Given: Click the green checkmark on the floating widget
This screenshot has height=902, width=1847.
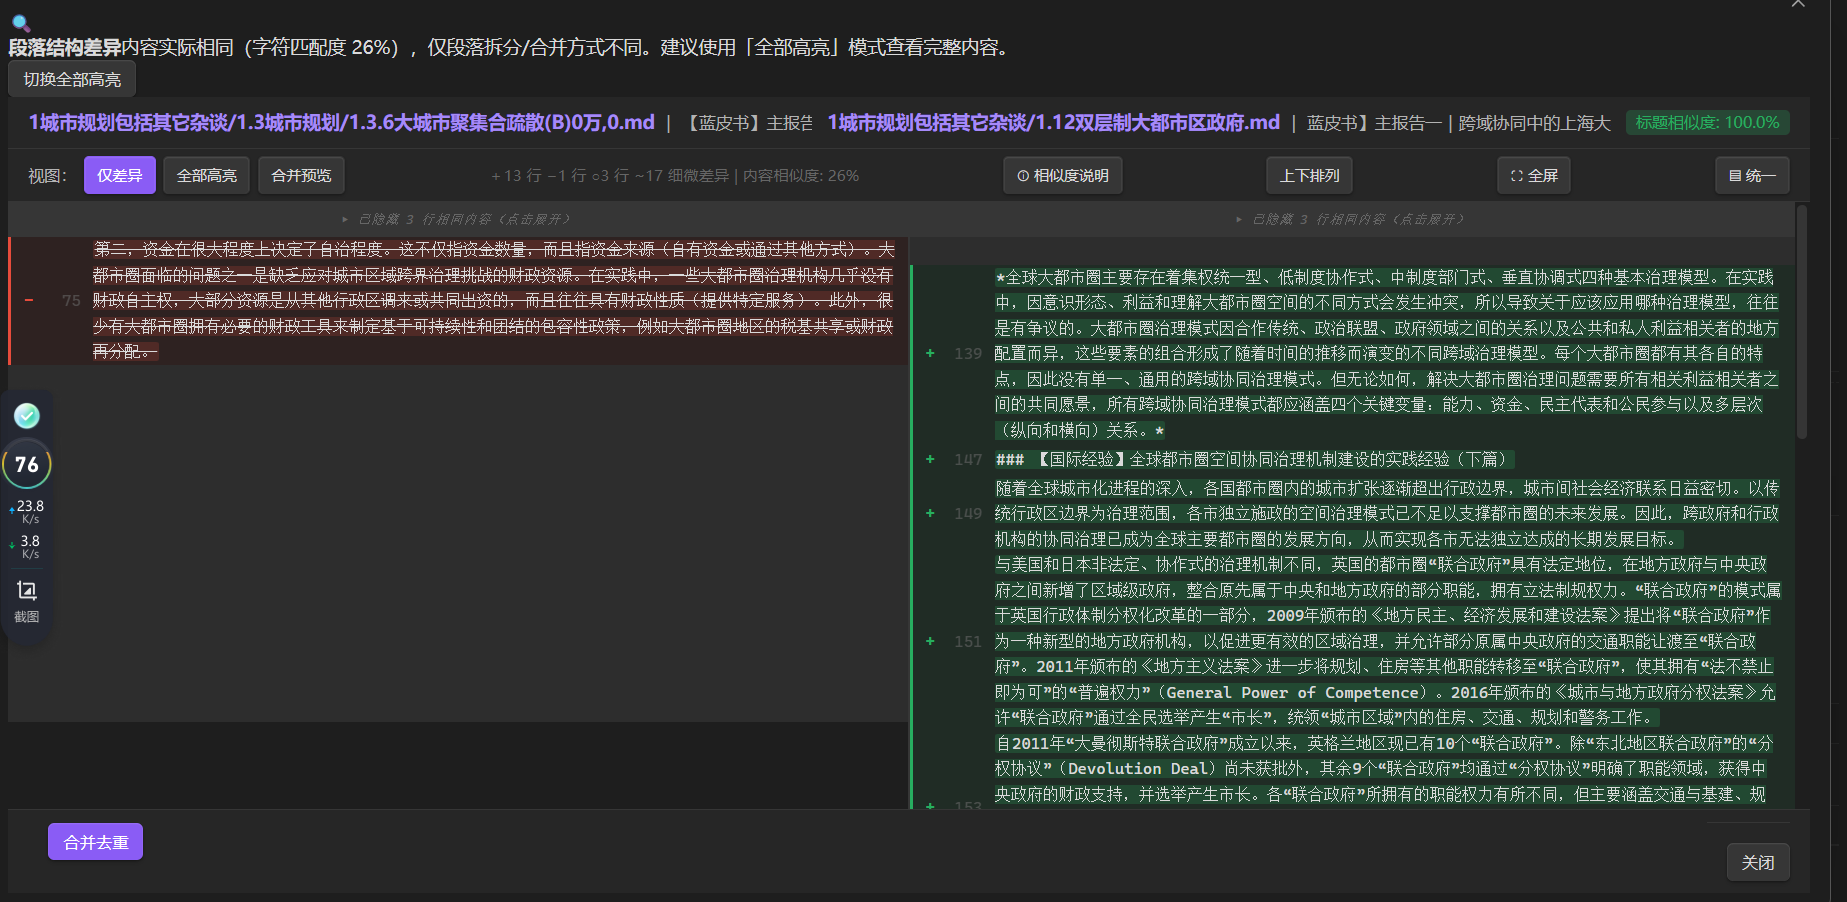Looking at the screenshot, I should [x=27, y=415].
